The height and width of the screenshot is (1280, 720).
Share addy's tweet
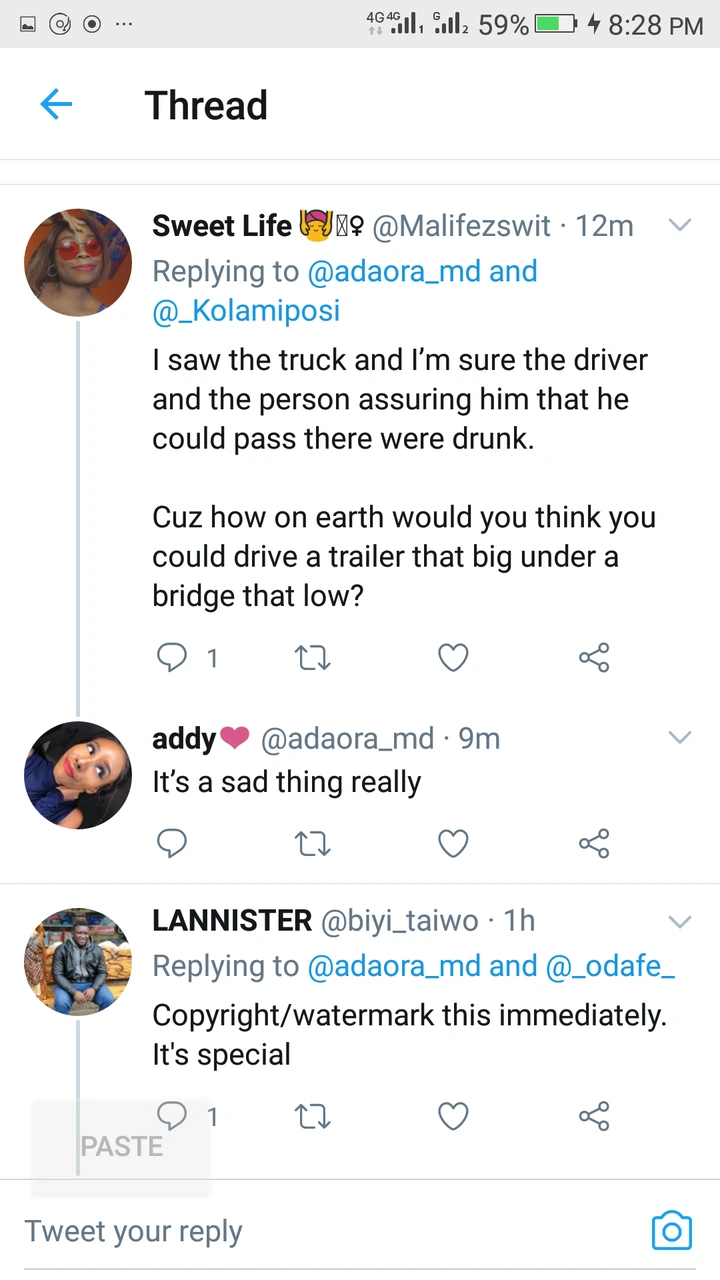tap(594, 844)
